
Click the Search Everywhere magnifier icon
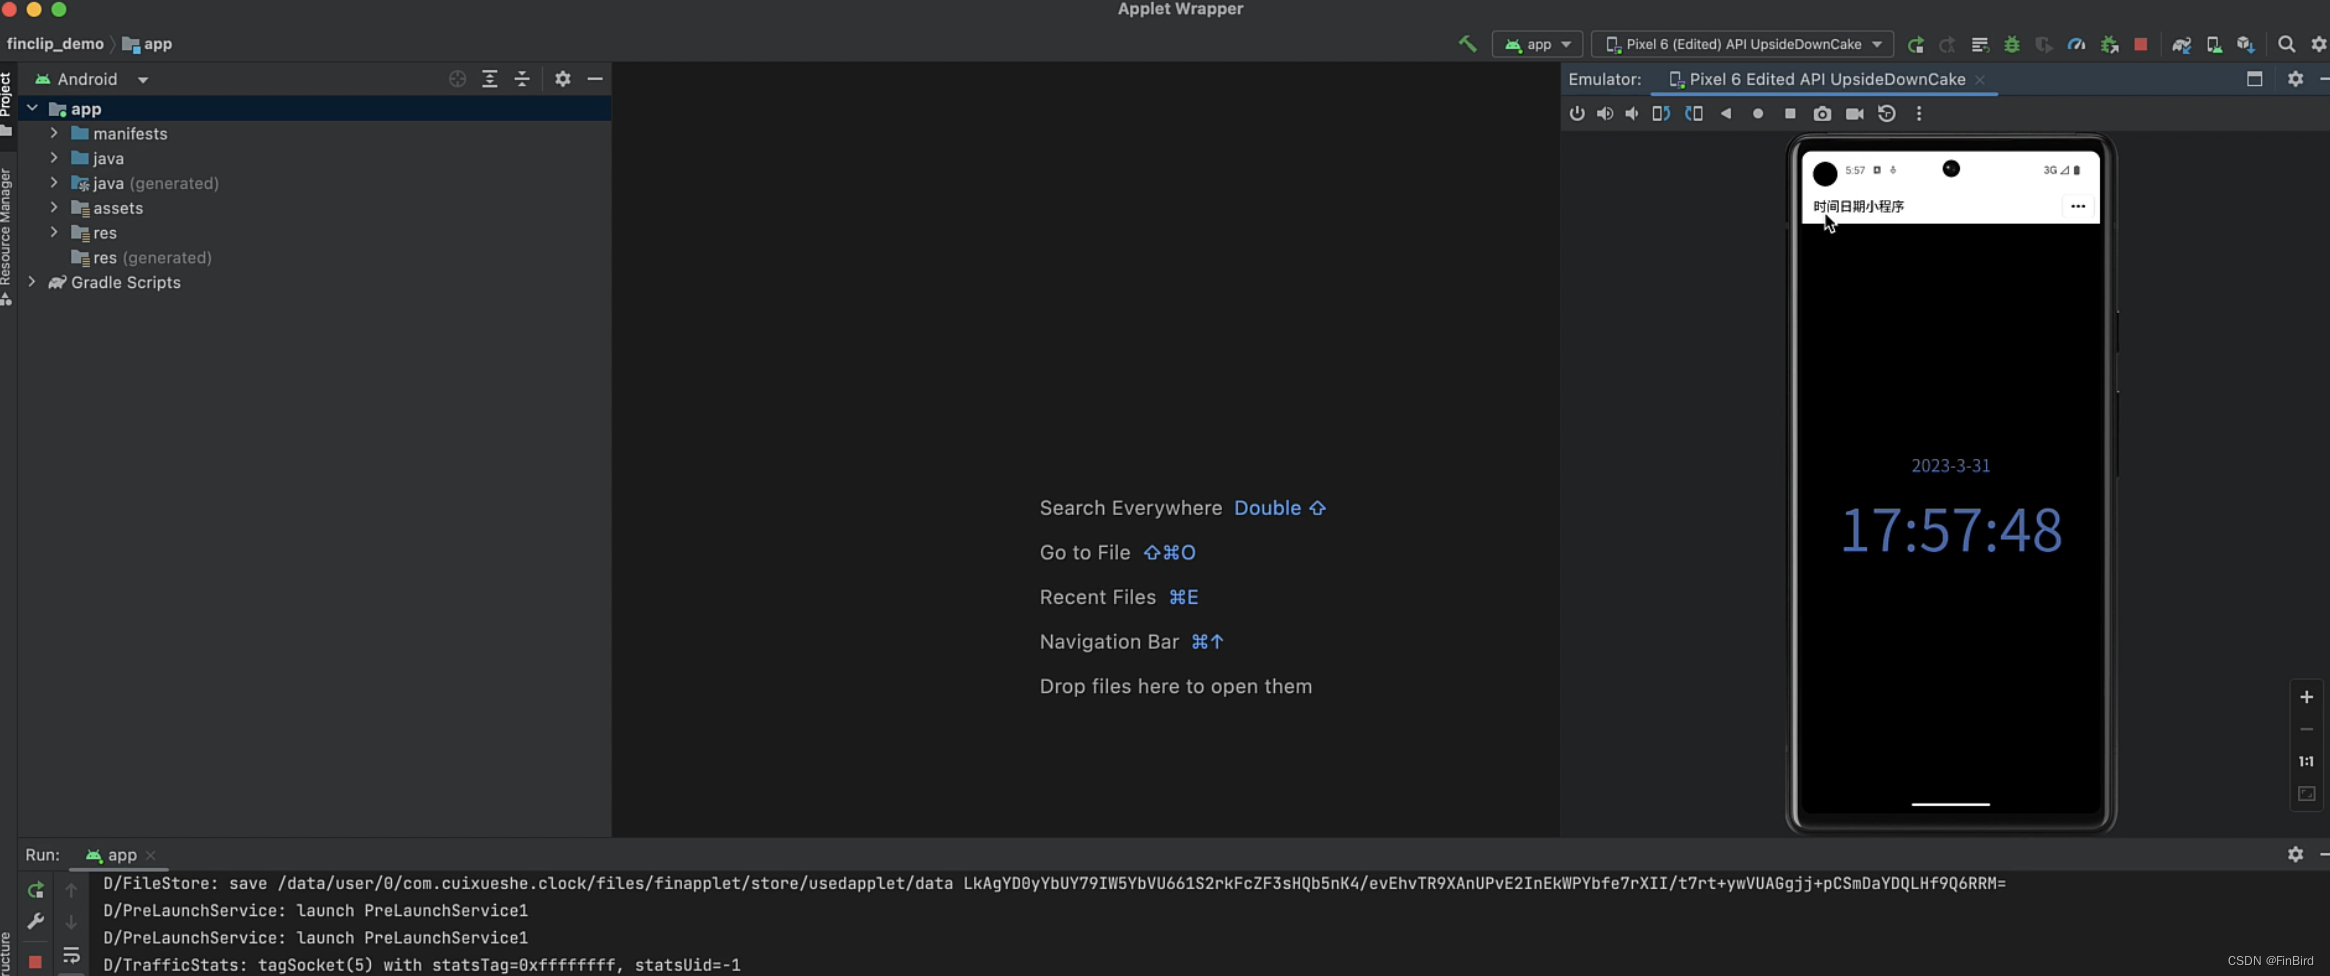click(2286, 44)
